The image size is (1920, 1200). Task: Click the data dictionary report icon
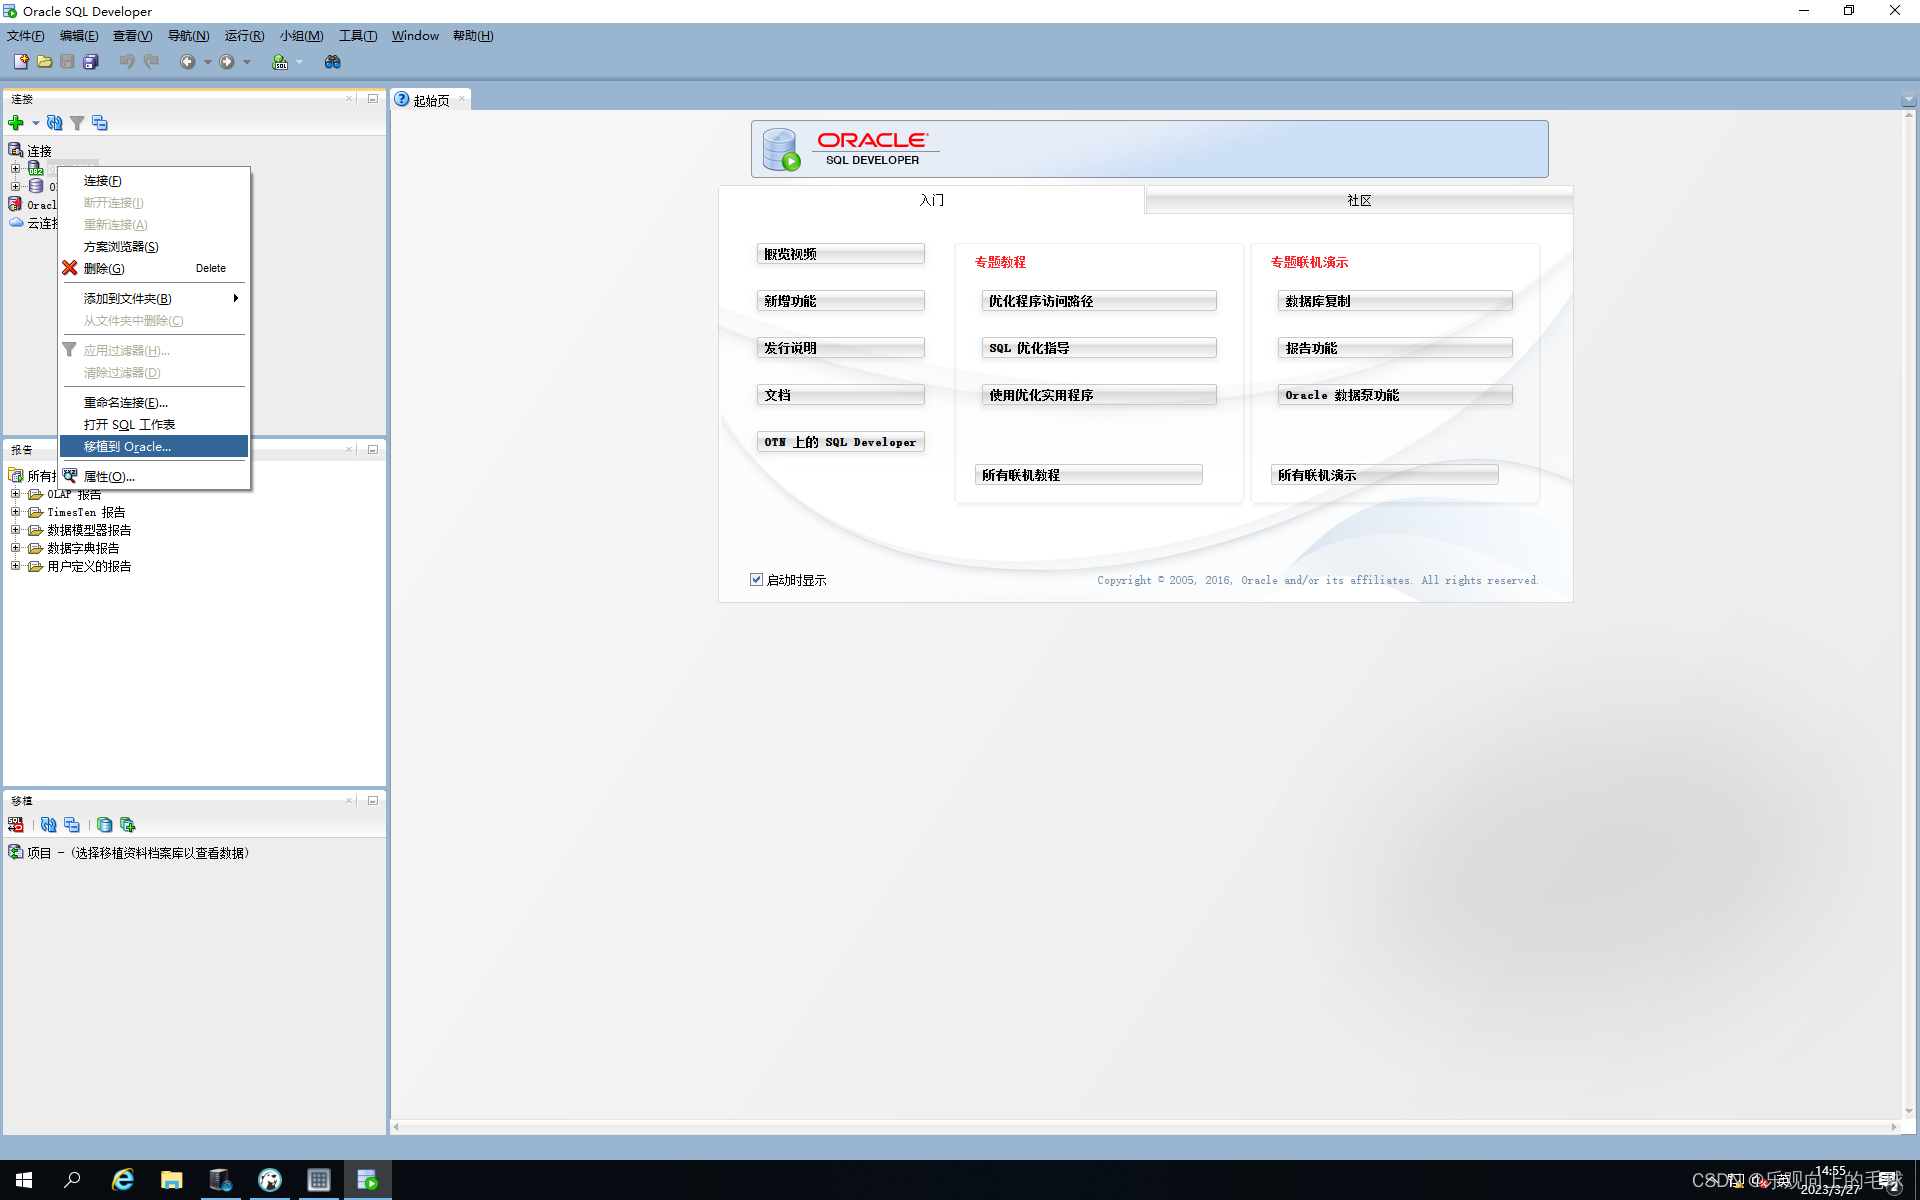pos(35,547)
